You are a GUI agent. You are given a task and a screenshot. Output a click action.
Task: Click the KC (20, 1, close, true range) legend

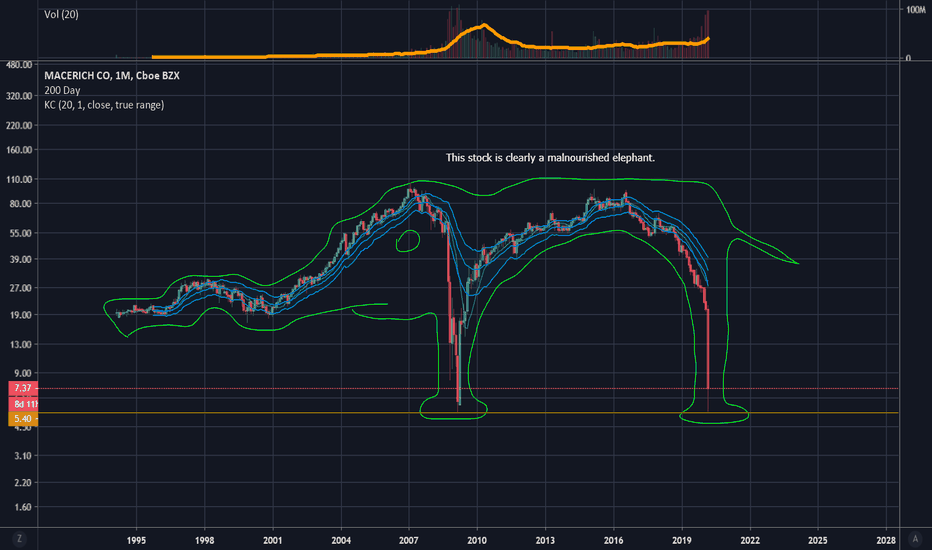tap(104, 105)
